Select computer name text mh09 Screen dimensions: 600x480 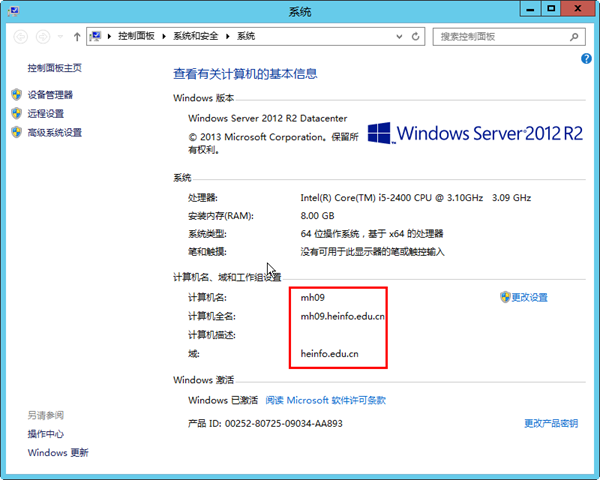pos(313,297)
